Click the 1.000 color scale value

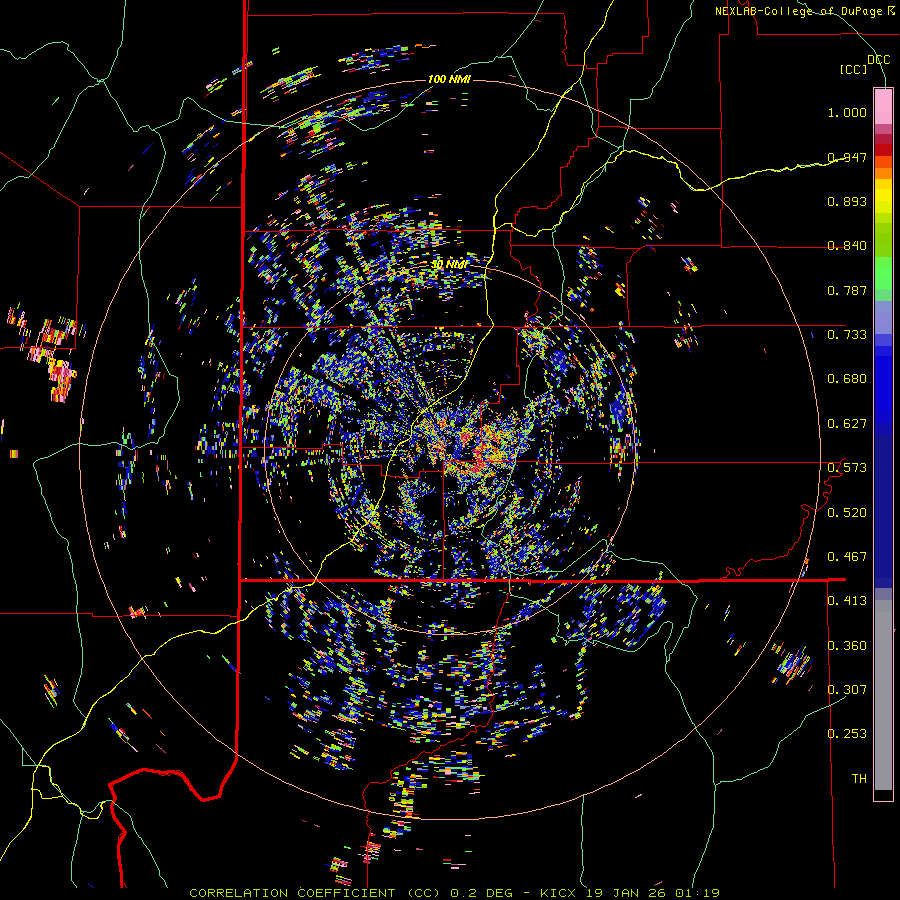pyautogui.click(x=847, y=112)
